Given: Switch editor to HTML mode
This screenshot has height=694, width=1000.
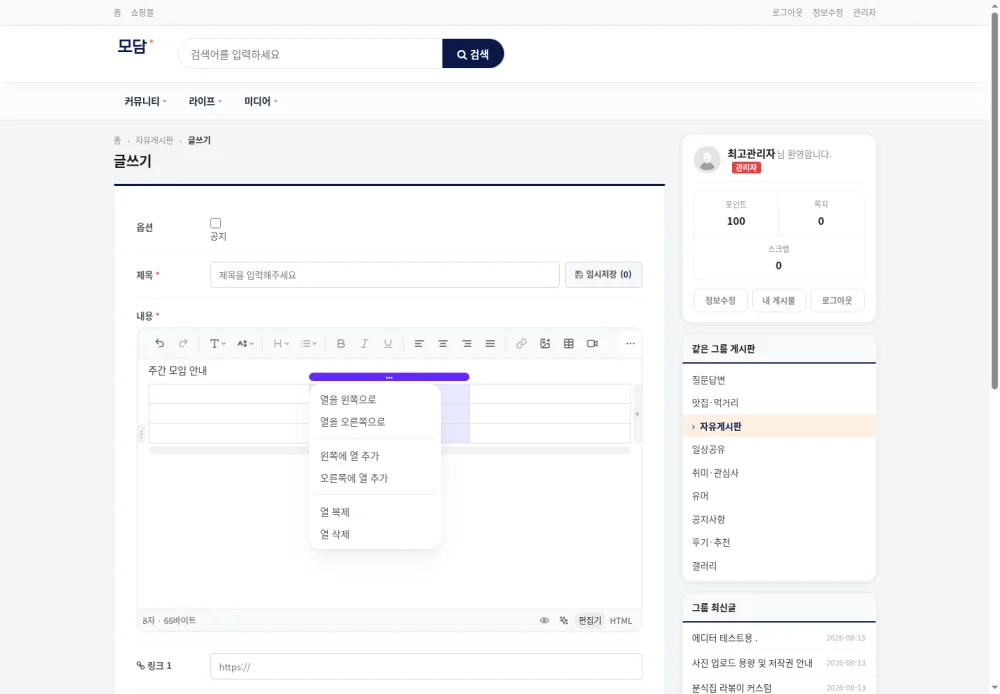Looking at the screenshot, I should tap(621, 620).
